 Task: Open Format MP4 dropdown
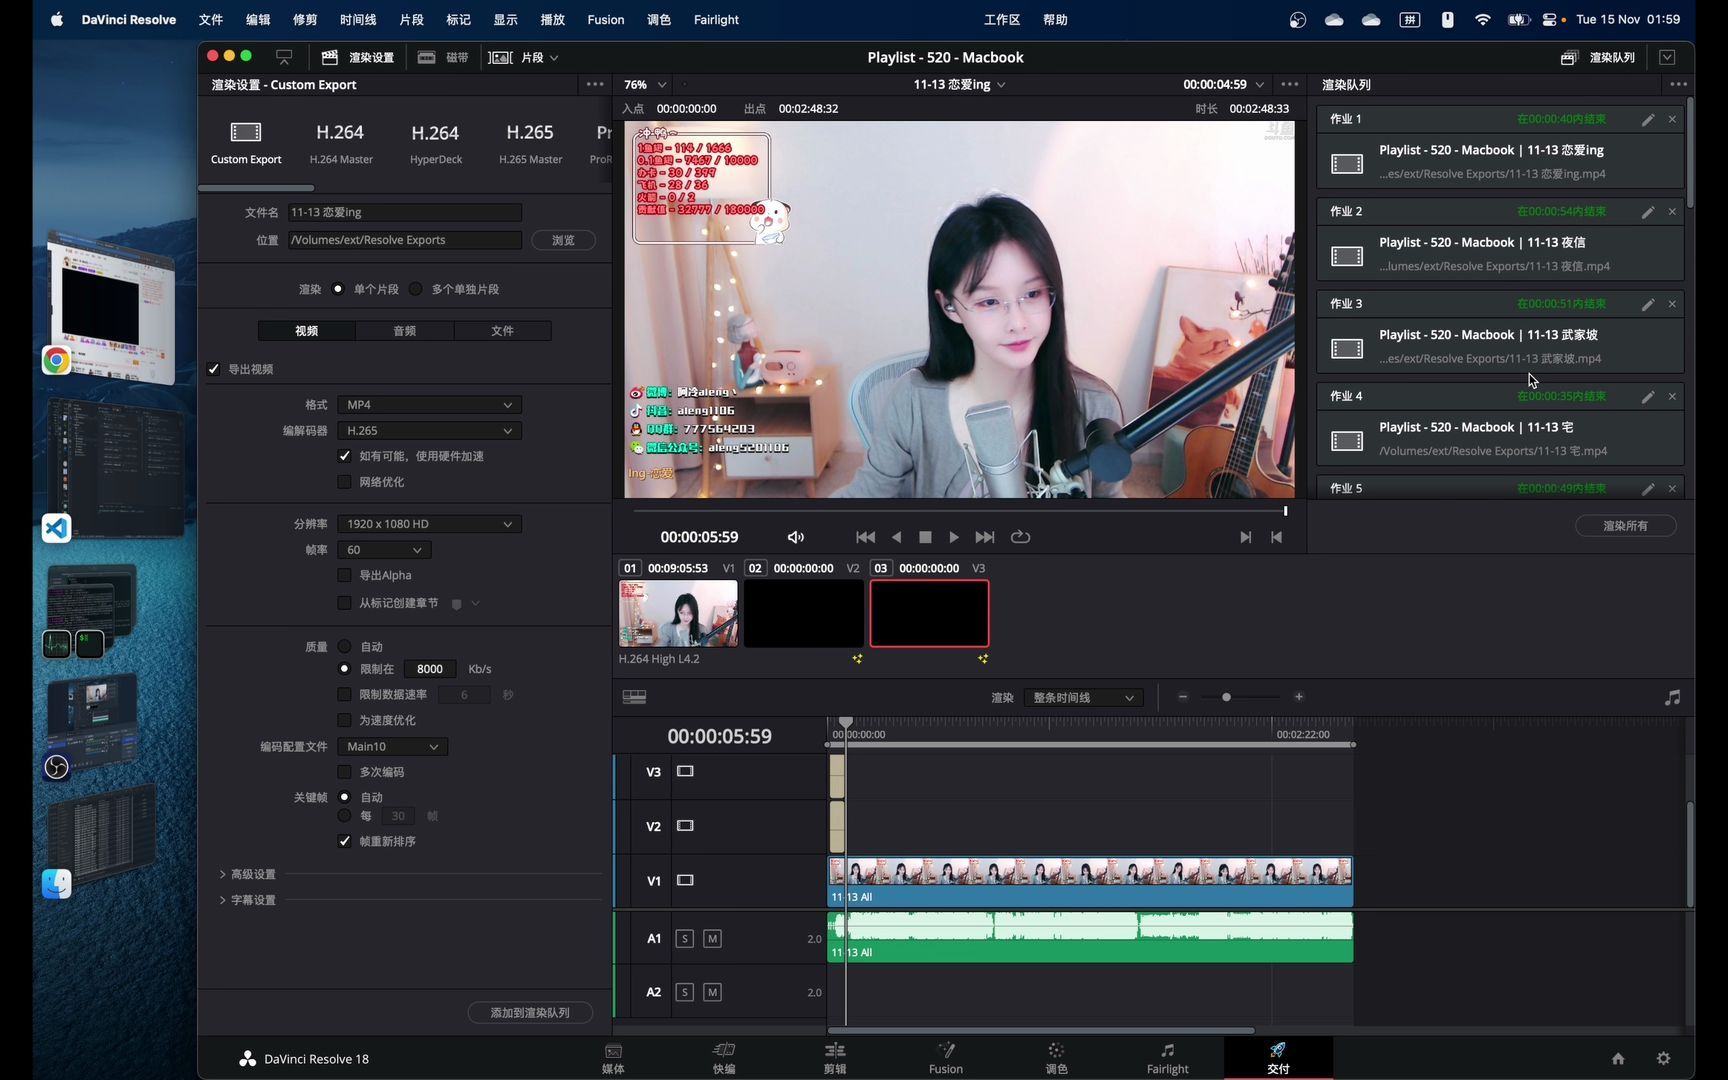click(x=429, y=405)
